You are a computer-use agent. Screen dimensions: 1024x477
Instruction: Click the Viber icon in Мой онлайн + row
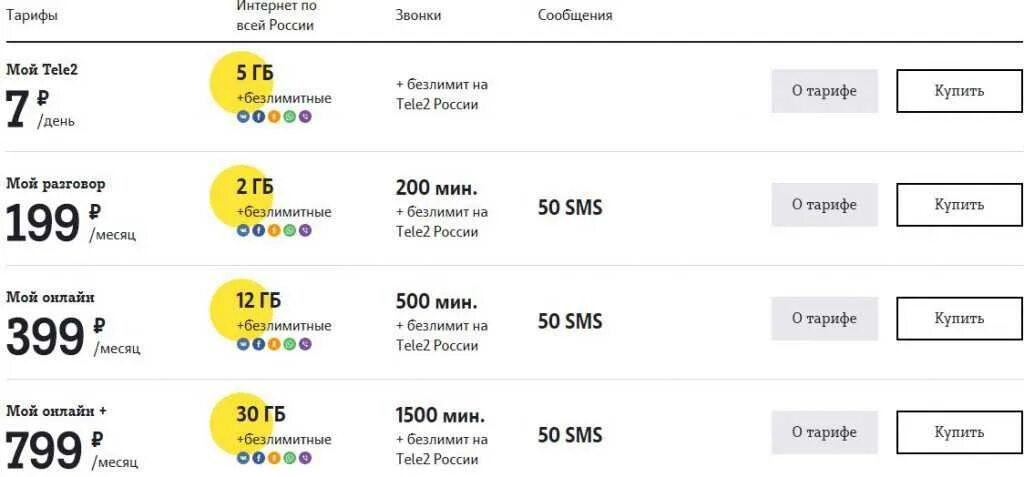tap(305, 458)
